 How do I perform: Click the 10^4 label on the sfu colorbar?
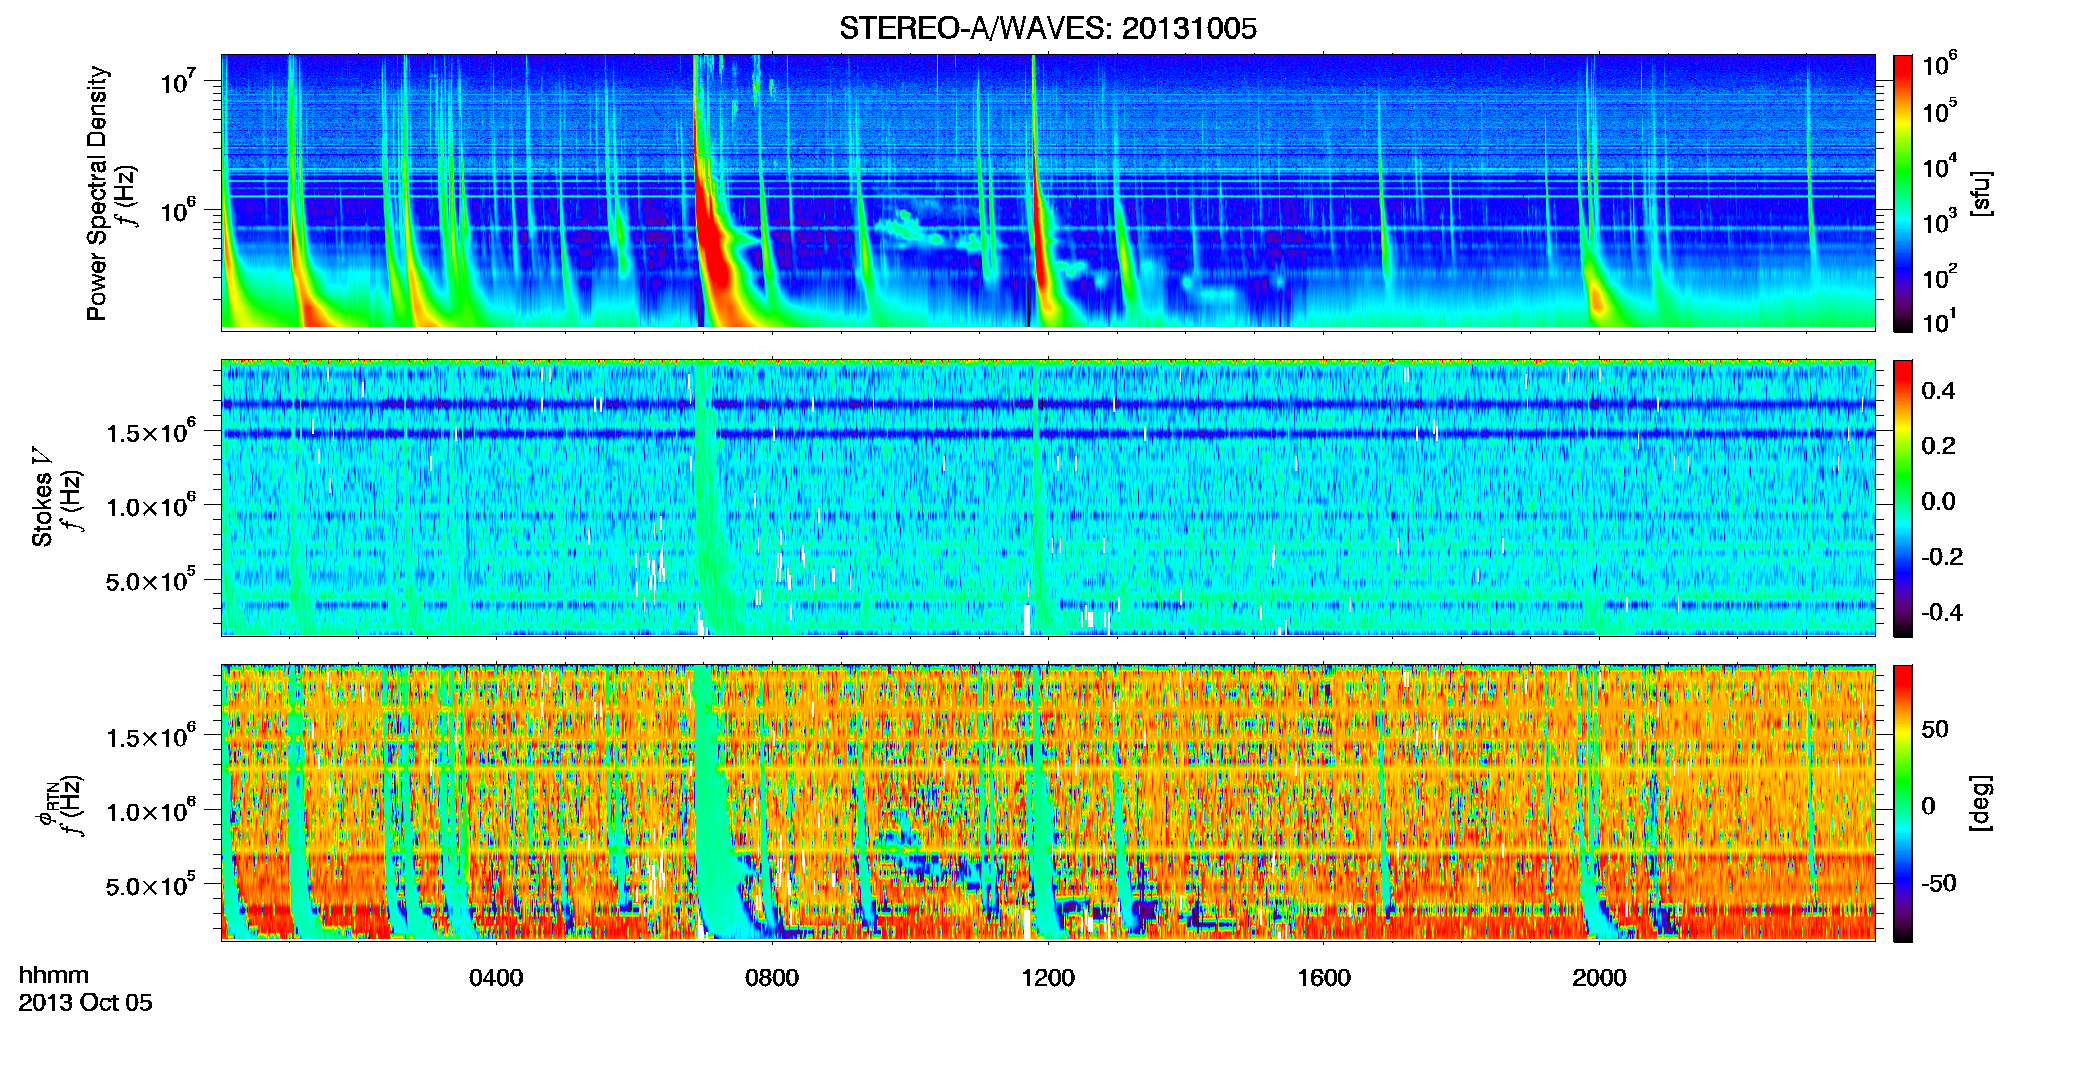point(1940,166)
